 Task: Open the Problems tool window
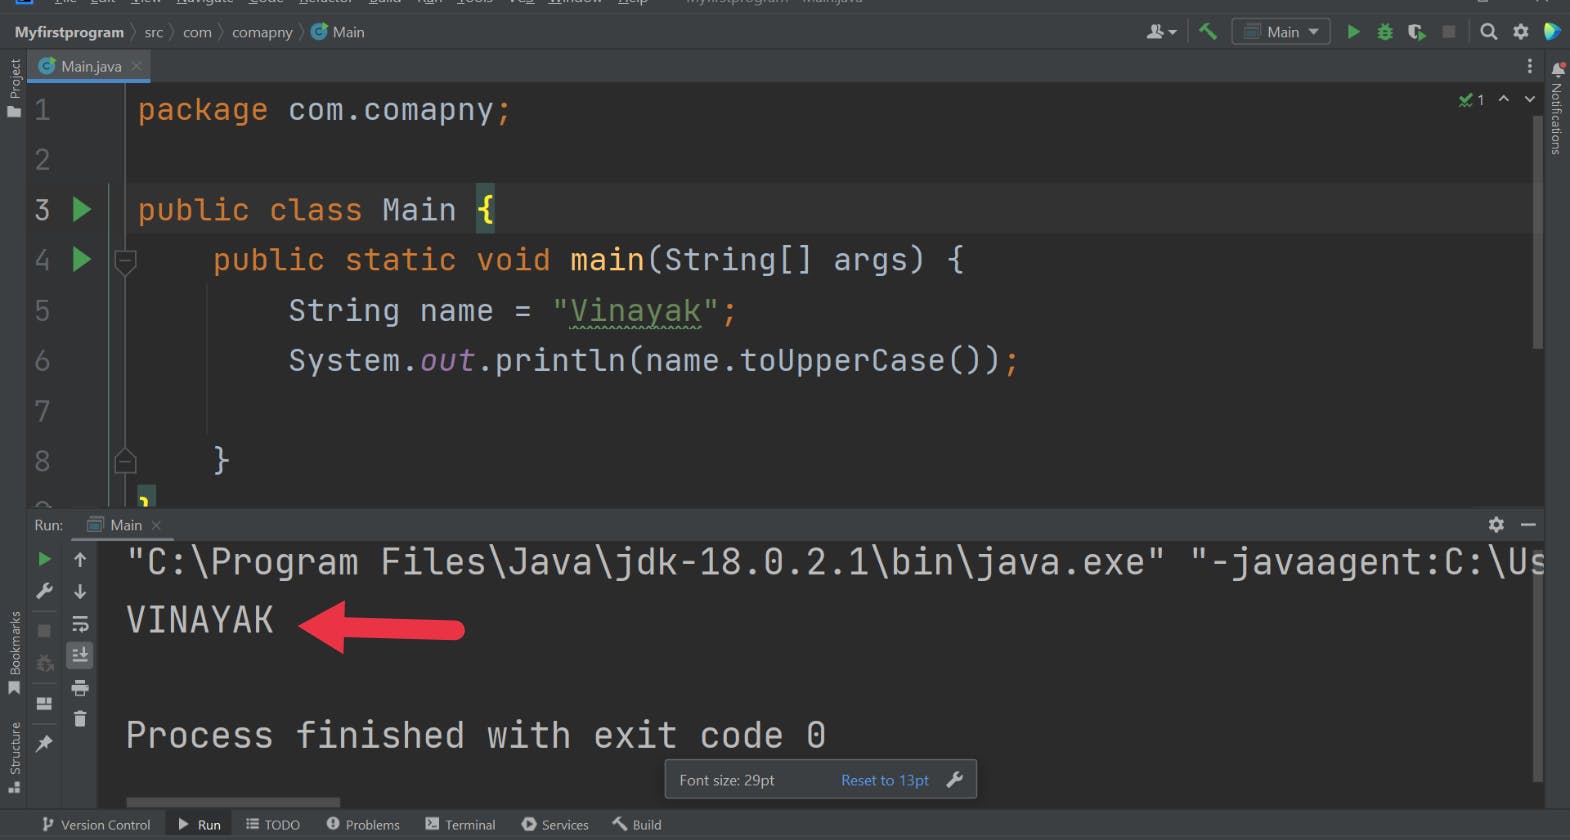(363, 825)
